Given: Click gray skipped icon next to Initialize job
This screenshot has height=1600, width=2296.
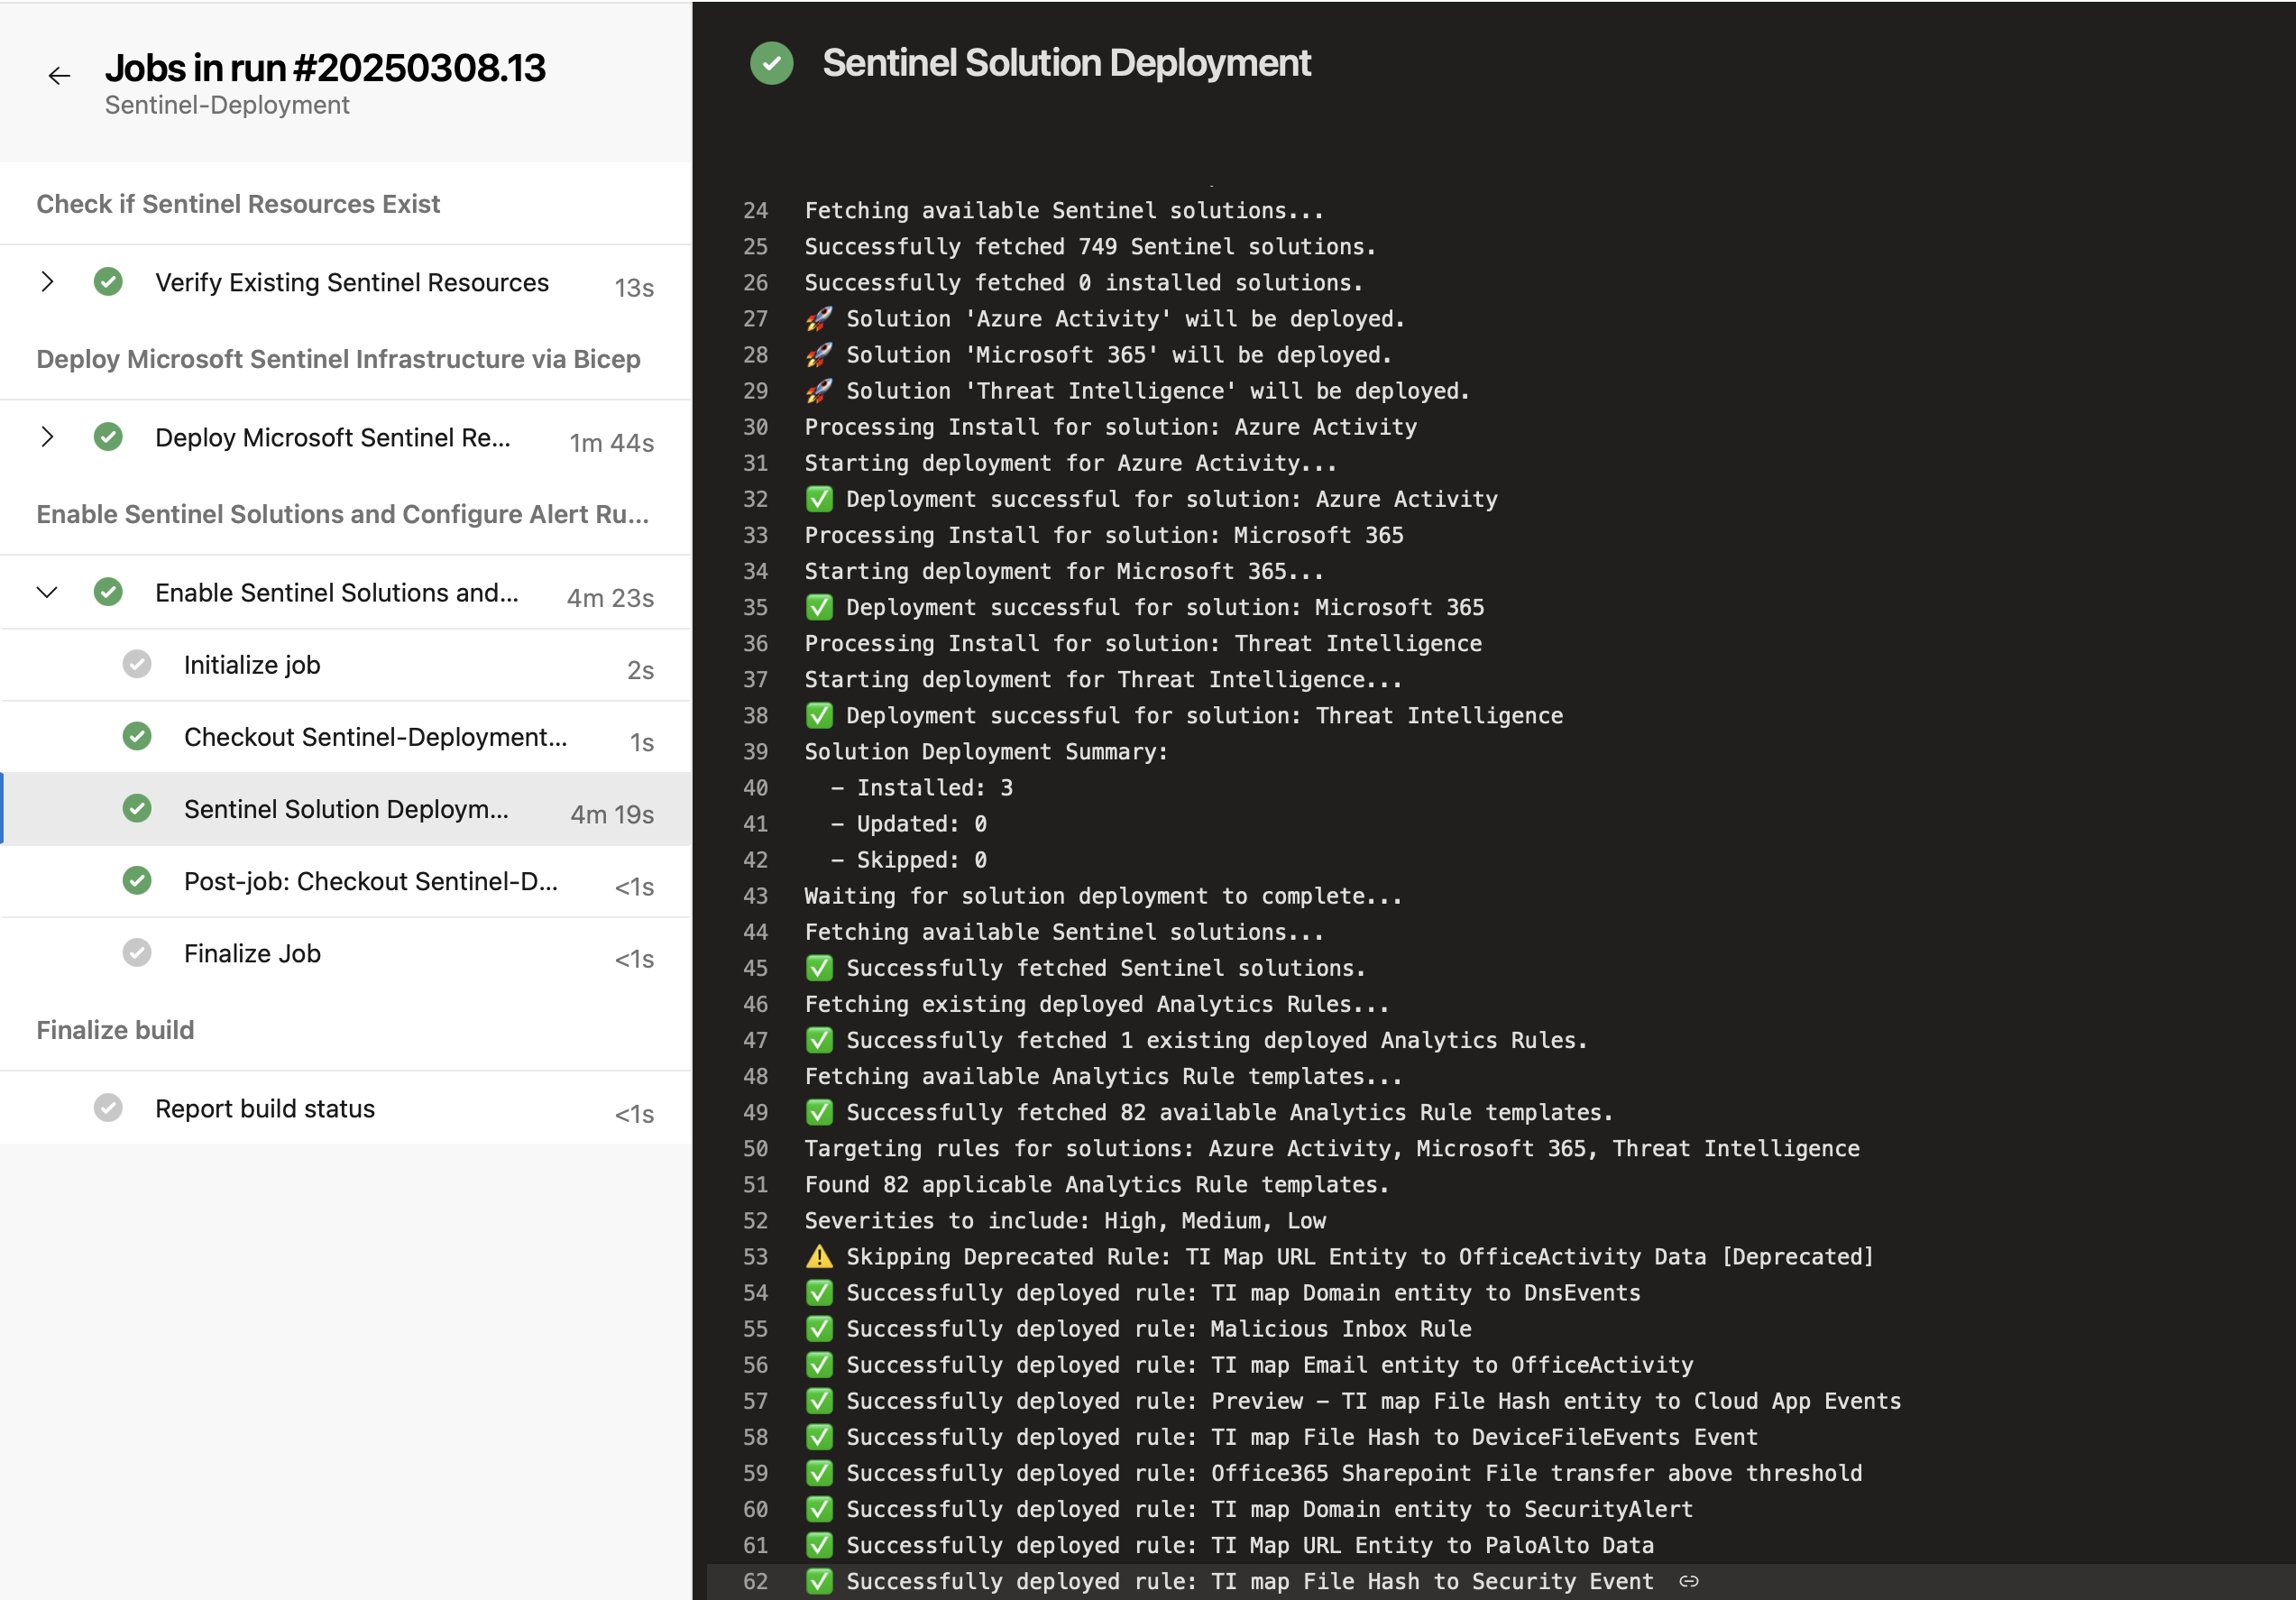Looking at the screenshot, I should [x=137, y=663].
